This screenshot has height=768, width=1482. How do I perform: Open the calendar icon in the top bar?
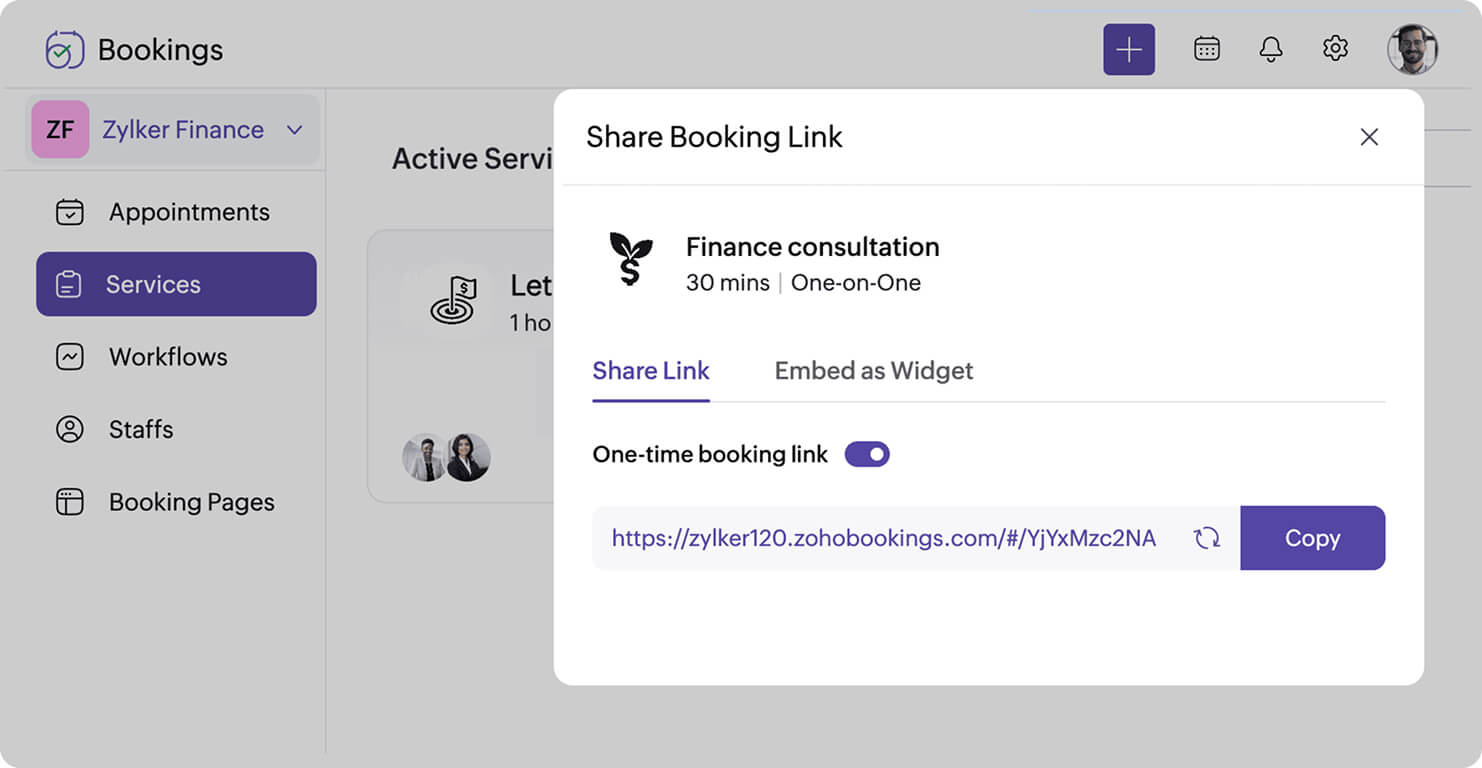click(1206, 47)
